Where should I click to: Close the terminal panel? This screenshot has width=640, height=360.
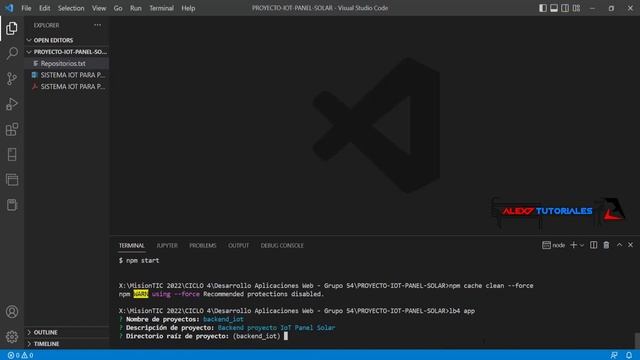pyautogui.click(x=631, y=245)
